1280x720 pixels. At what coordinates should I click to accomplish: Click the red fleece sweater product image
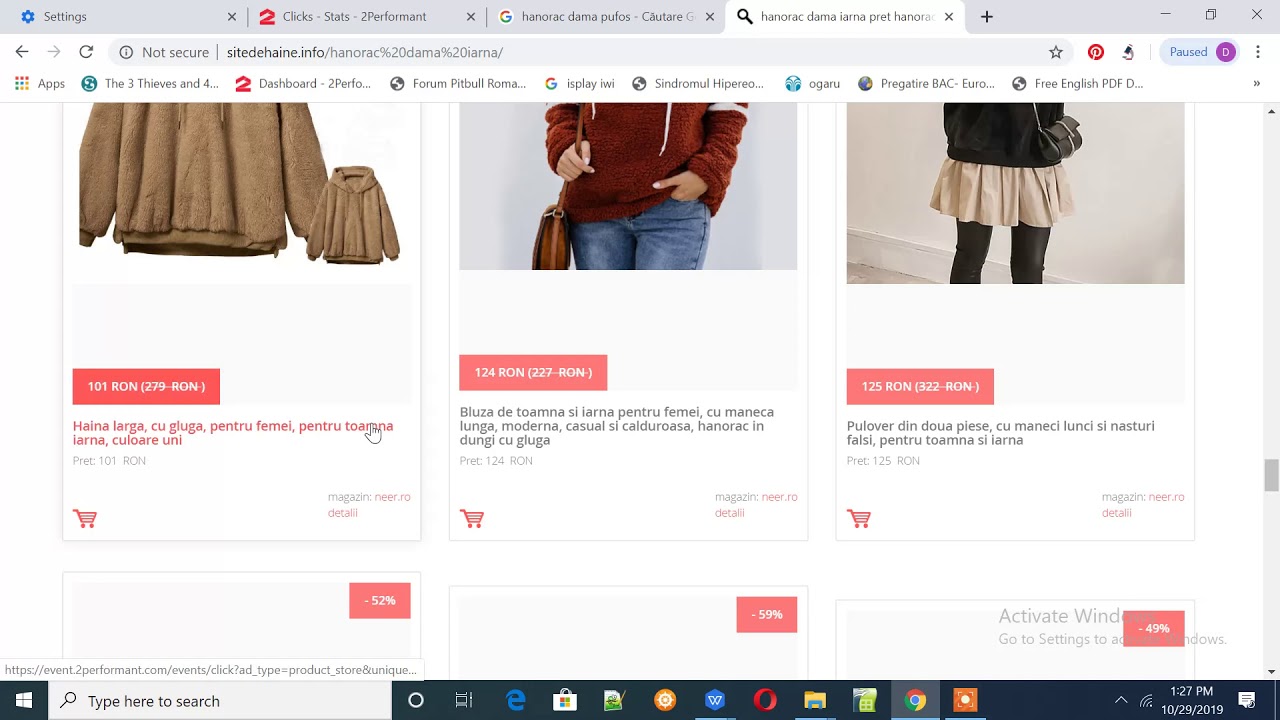click(628, 186)
